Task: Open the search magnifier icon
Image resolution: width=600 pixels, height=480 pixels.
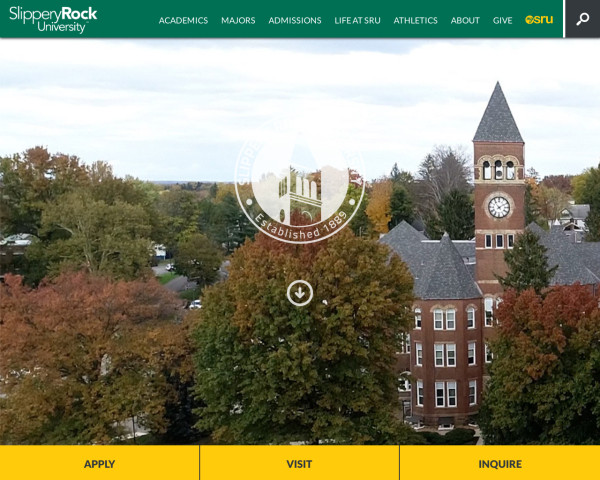Action: coord(582,19)
